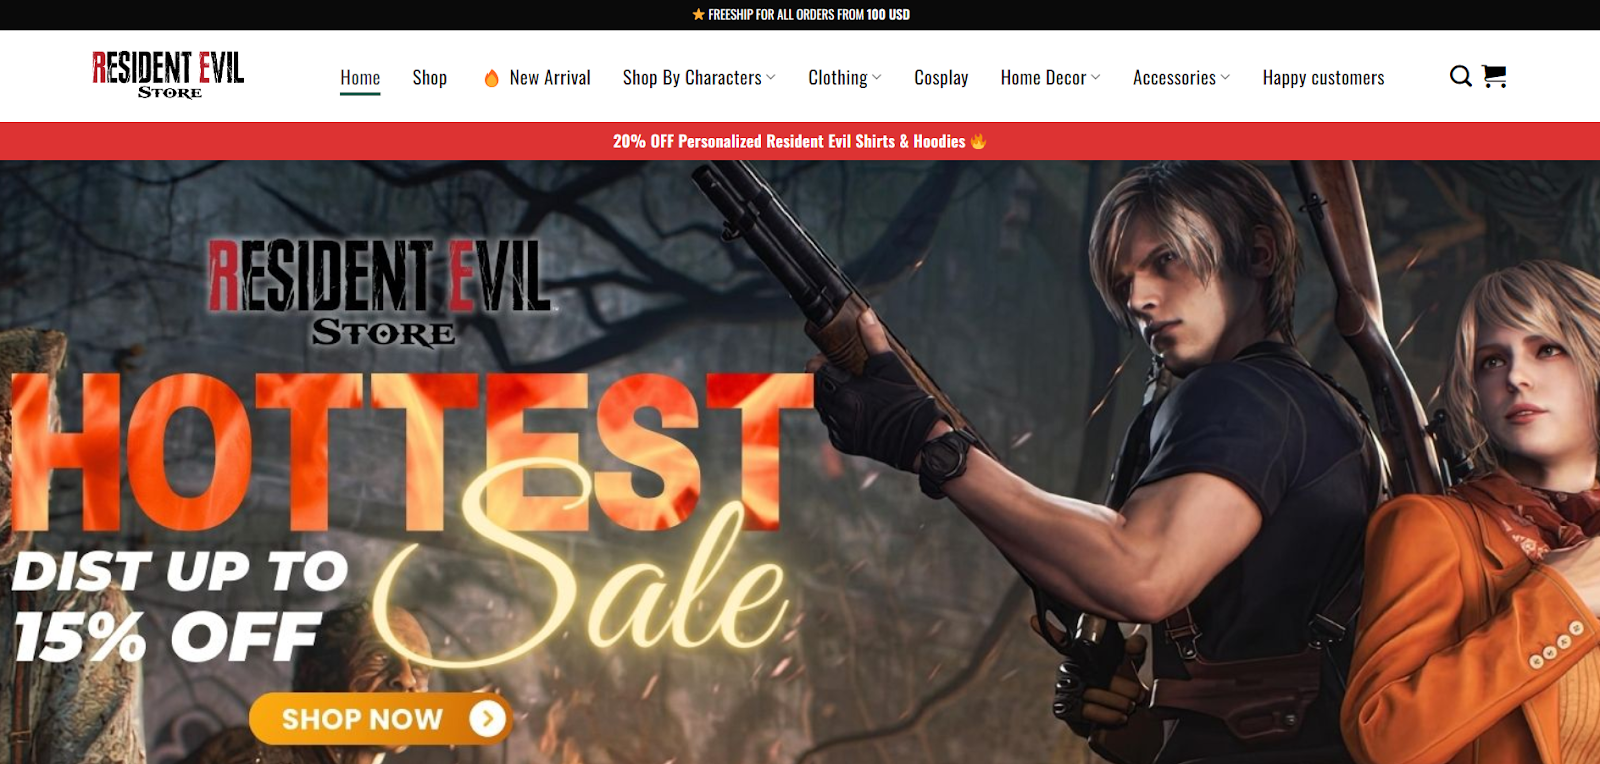Click the Hottest Sale banner image
This screenshot has height=764, width=1600.
[800, 462]
